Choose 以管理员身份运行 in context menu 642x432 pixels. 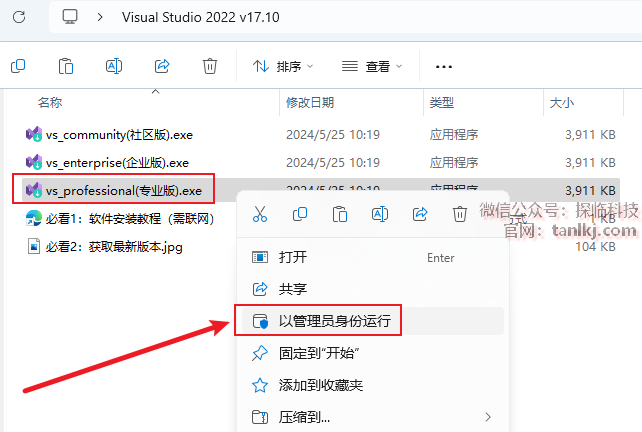[x=373, y=321]
